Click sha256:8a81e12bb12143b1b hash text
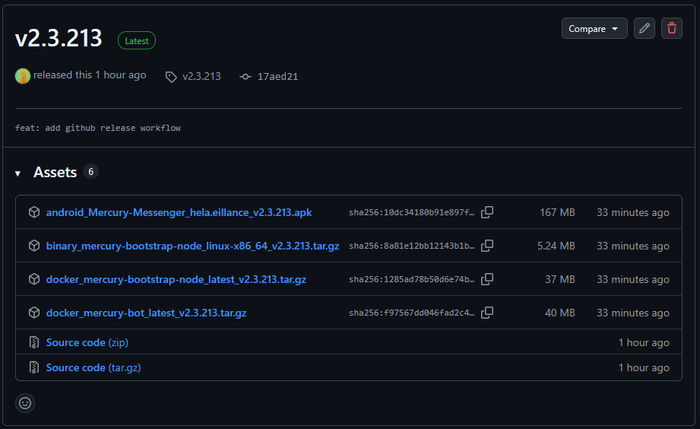Image resolution: width=700 pixels, height=429 pixels. tap(411, 246)
